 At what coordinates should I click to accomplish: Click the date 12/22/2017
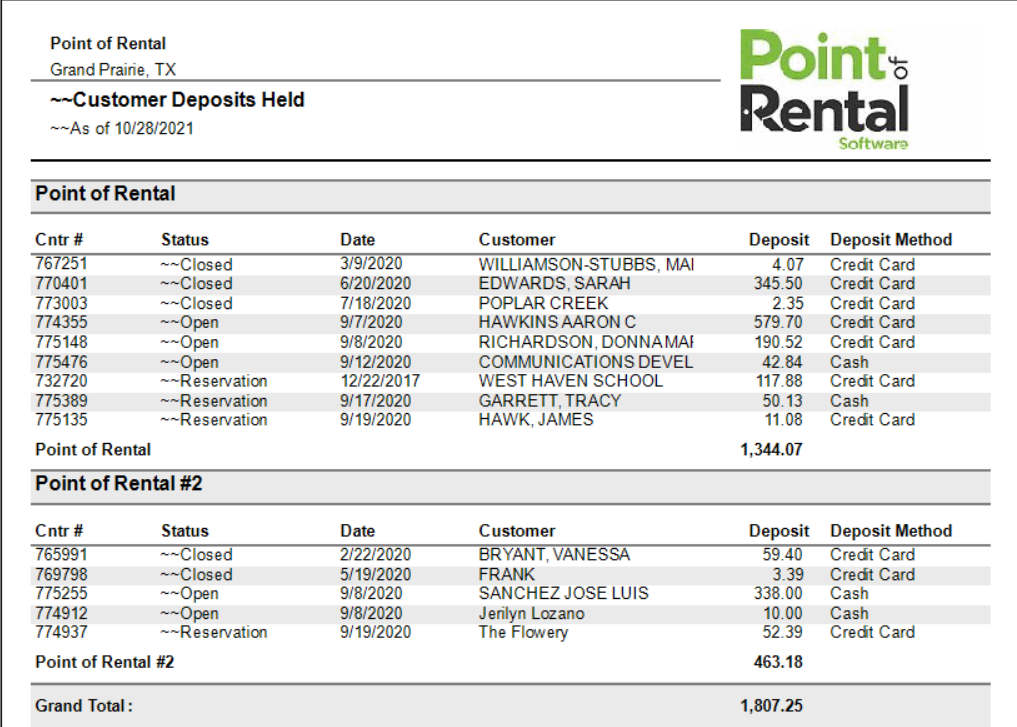tap(380, 381)
